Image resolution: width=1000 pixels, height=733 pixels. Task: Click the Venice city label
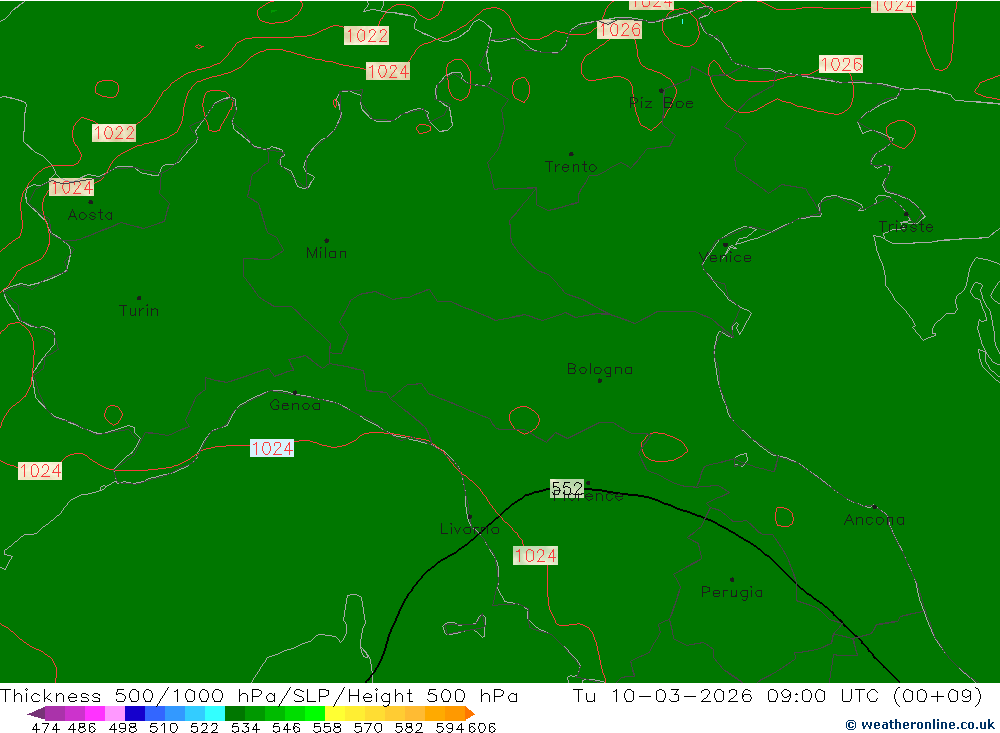(725, 258)
